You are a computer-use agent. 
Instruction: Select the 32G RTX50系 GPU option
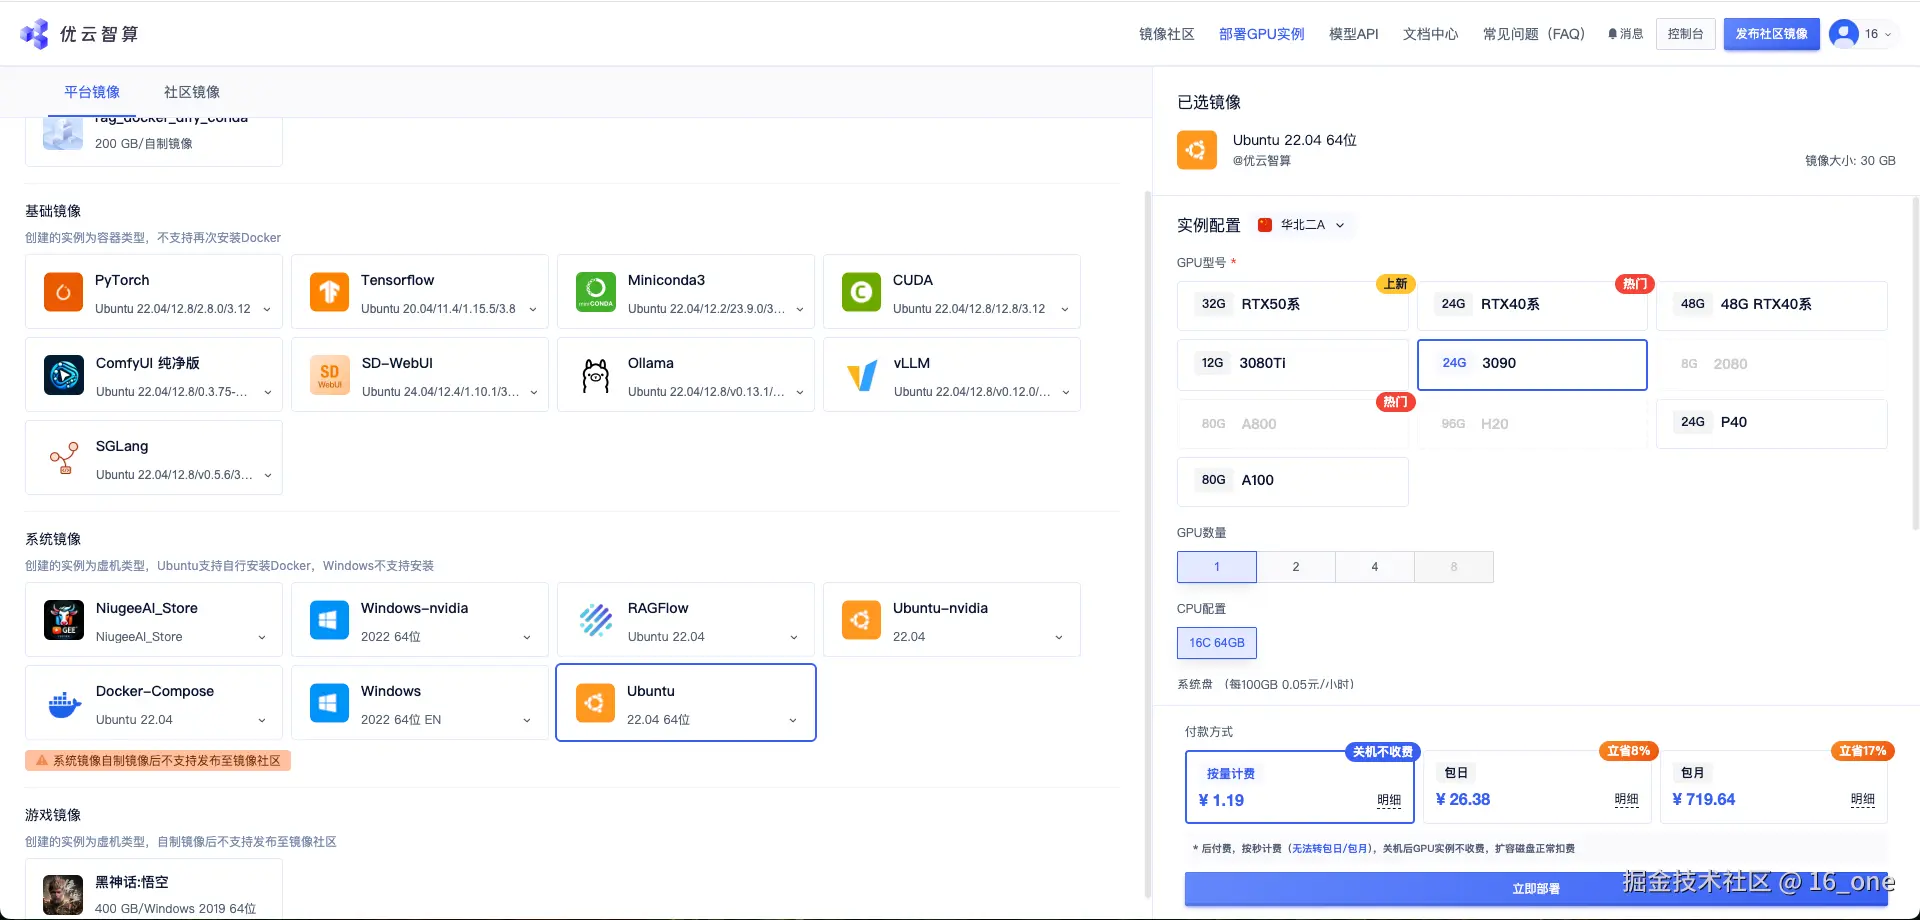tap(1292, 304)
